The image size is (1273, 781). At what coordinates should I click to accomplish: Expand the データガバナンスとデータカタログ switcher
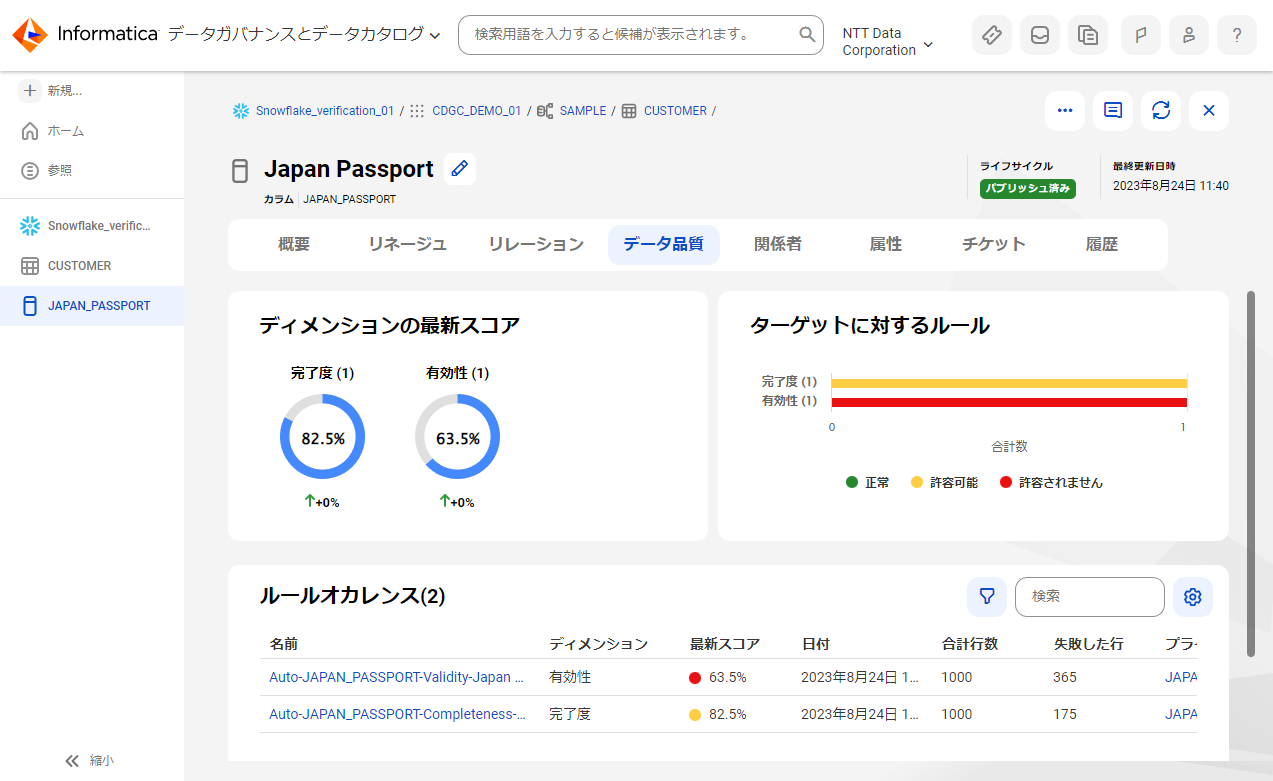pos(434,33)
